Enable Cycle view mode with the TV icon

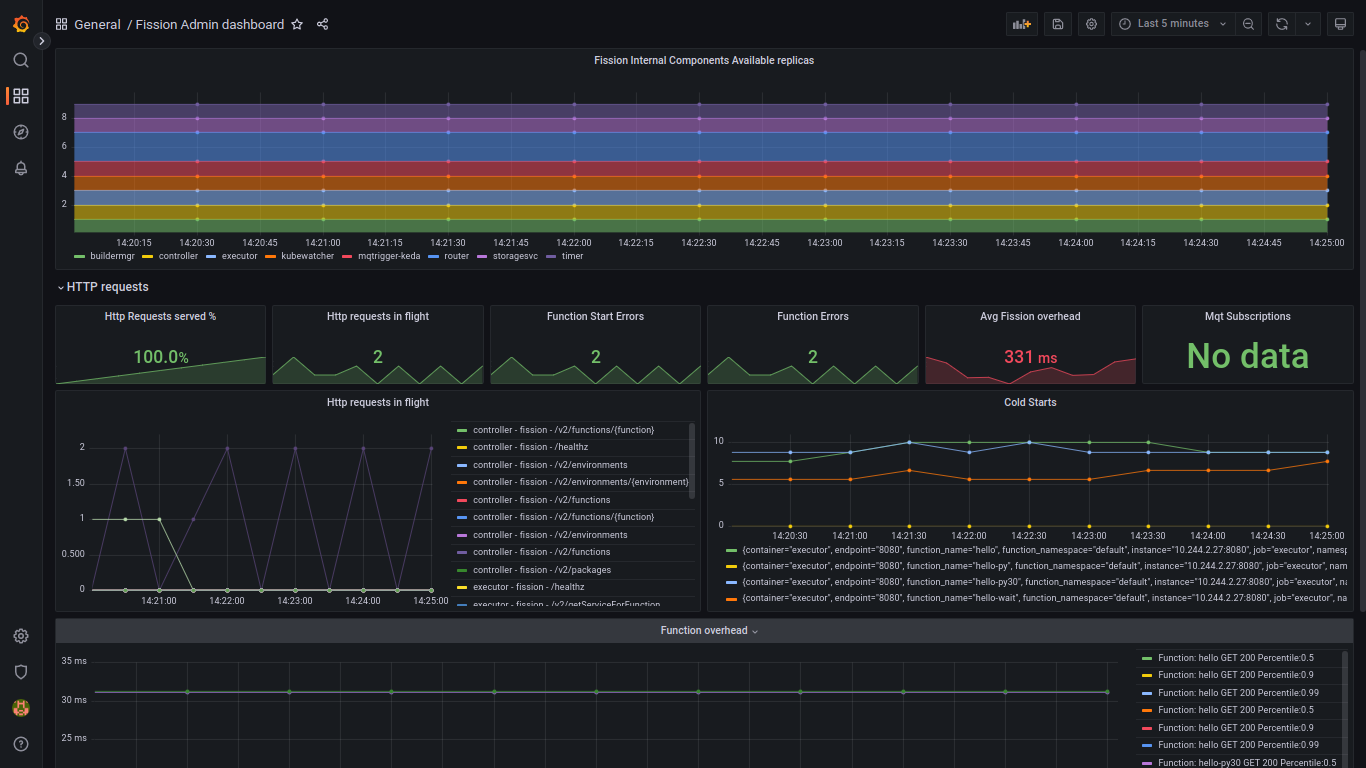1340,23
